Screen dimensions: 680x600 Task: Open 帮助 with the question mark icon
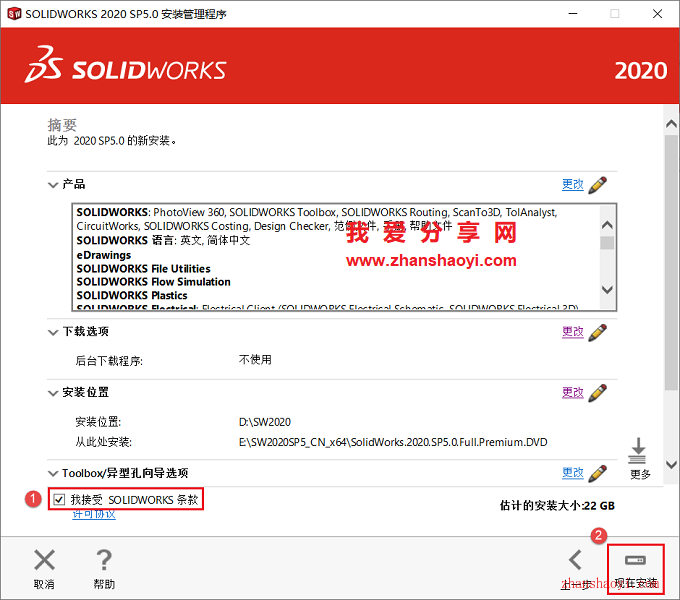104,560
